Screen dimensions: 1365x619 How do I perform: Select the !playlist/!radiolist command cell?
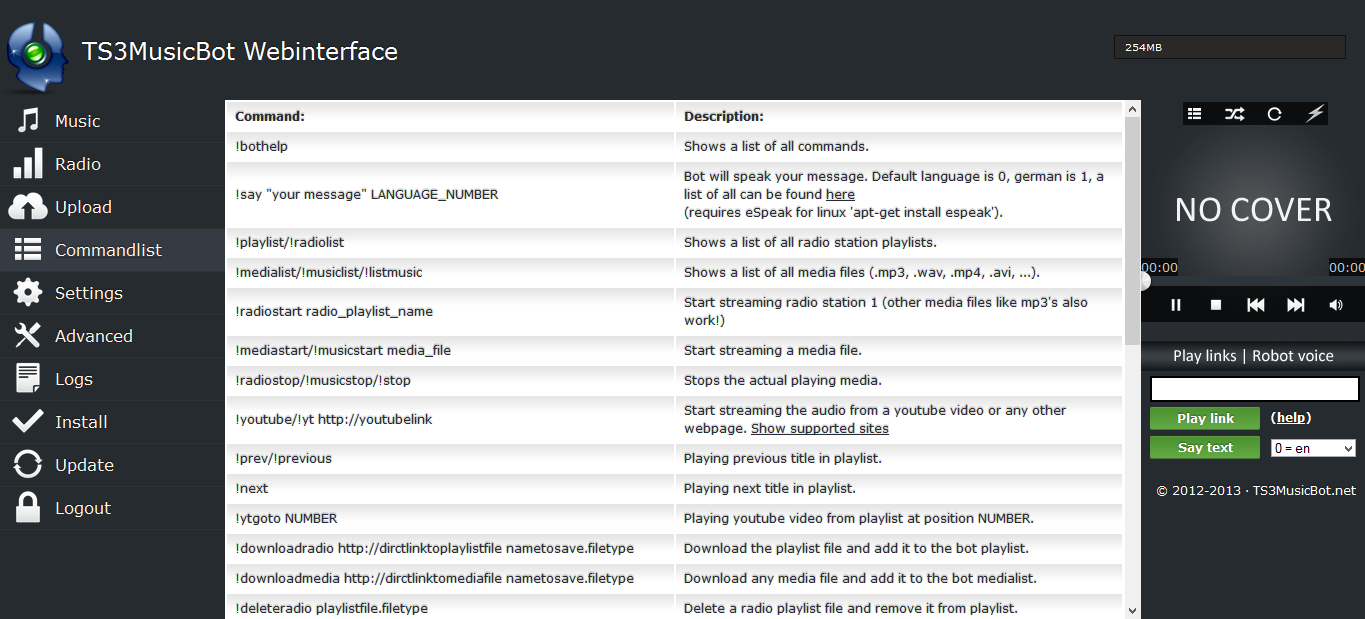pyautogui.click(x=450, y=242)
